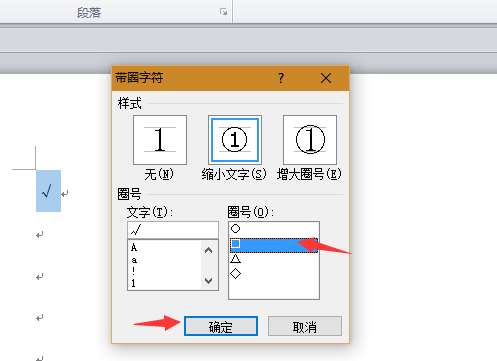The image size is (497, 361).
Task: Pick the 增大圈号(E) enlarge circle style icon
Action: click(310, 140)
